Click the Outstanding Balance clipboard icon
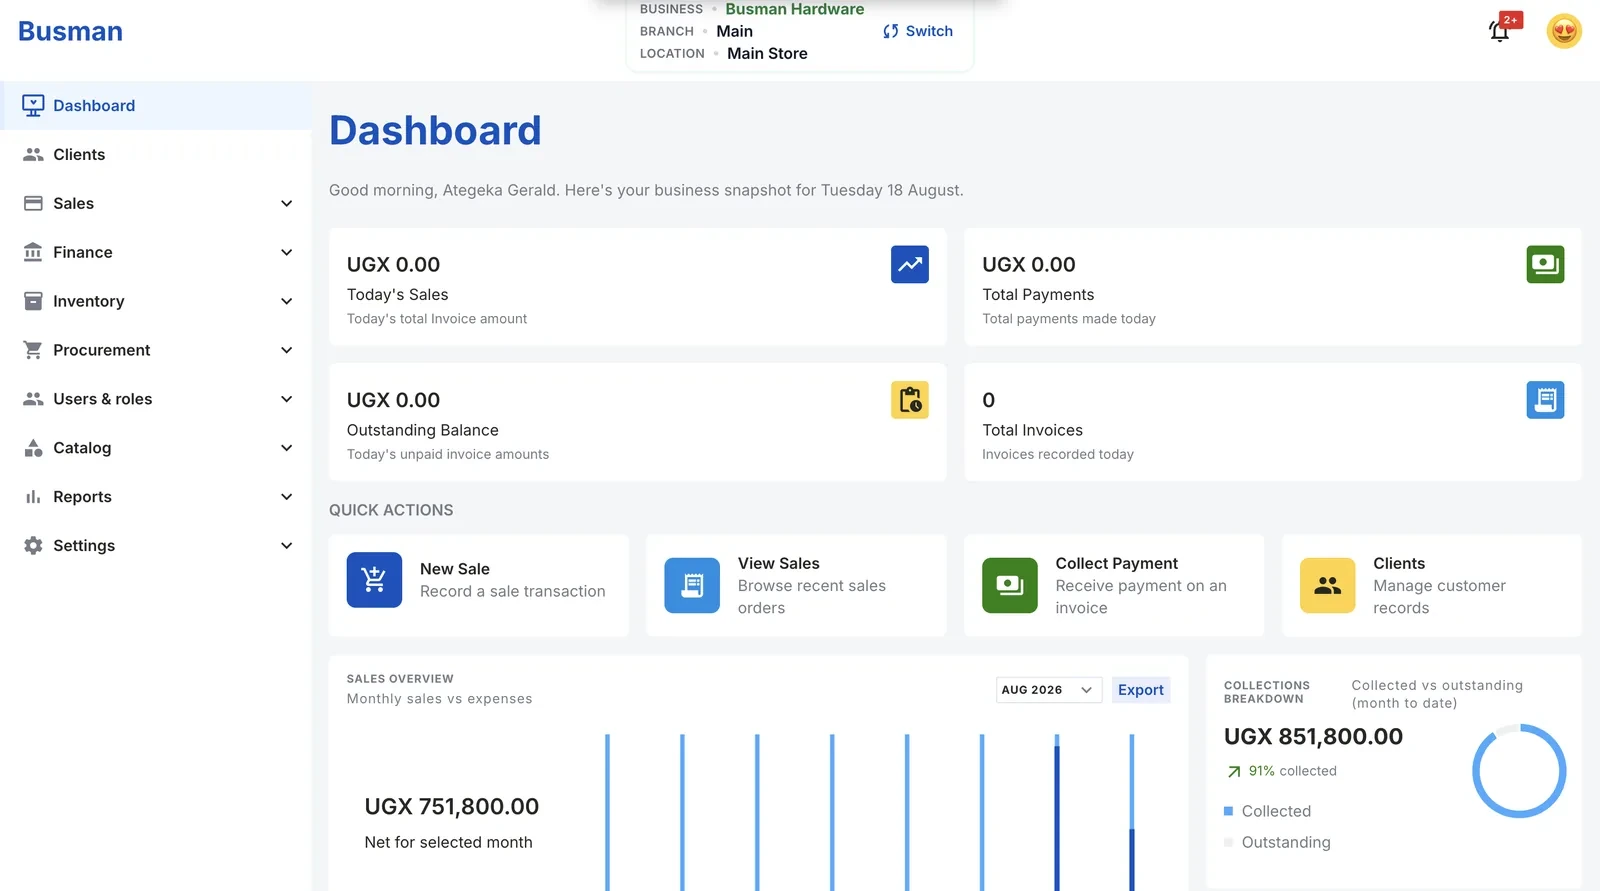Image resolution: width=1600 pixels, height=891 pixels. (x=910, y=400)
